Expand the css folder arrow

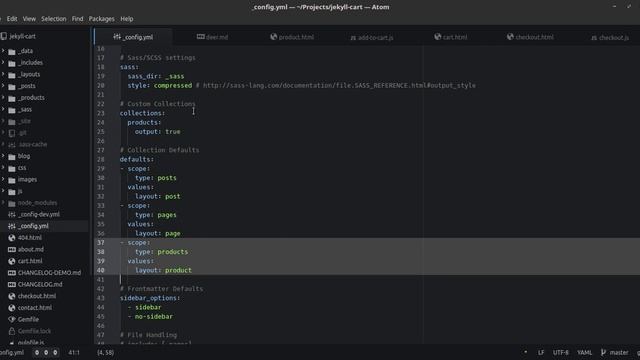(3, 168)
